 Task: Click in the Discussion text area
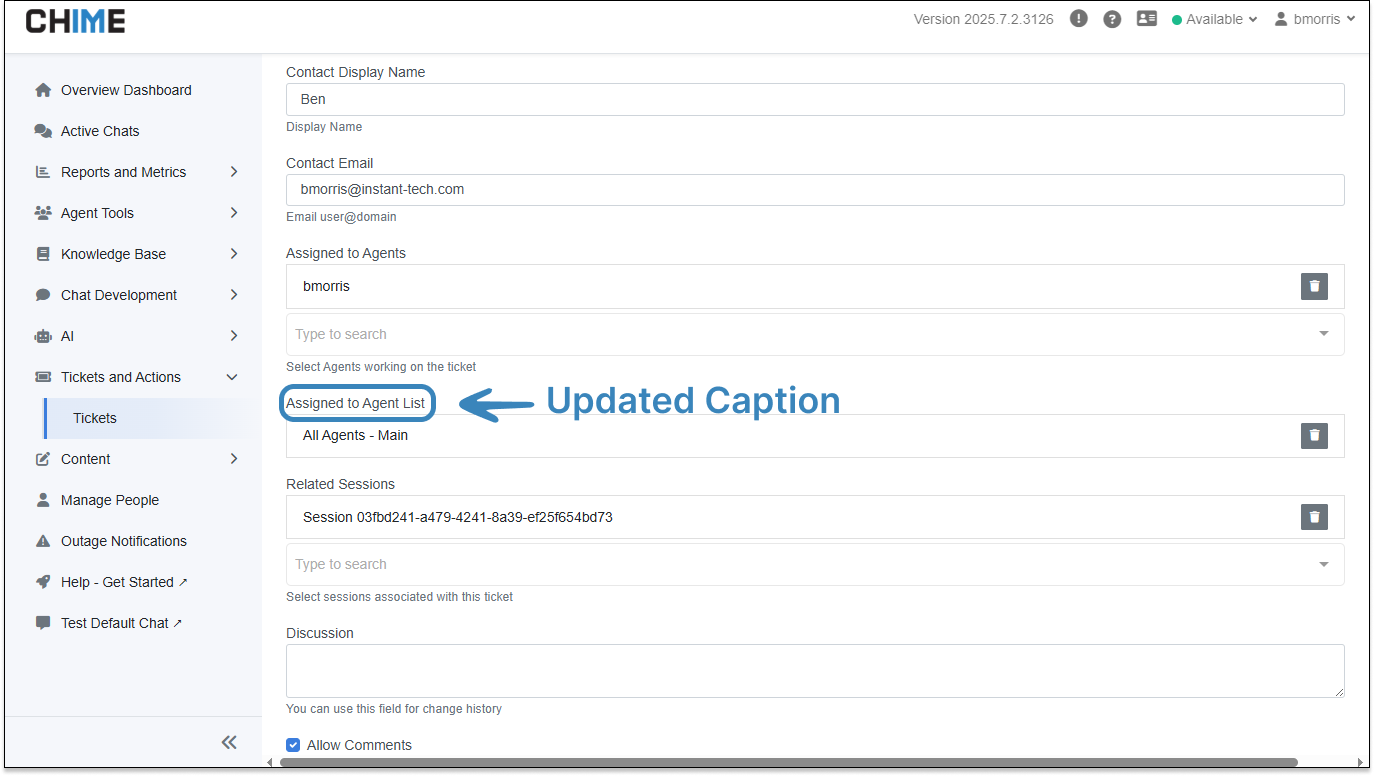[815, 671]
